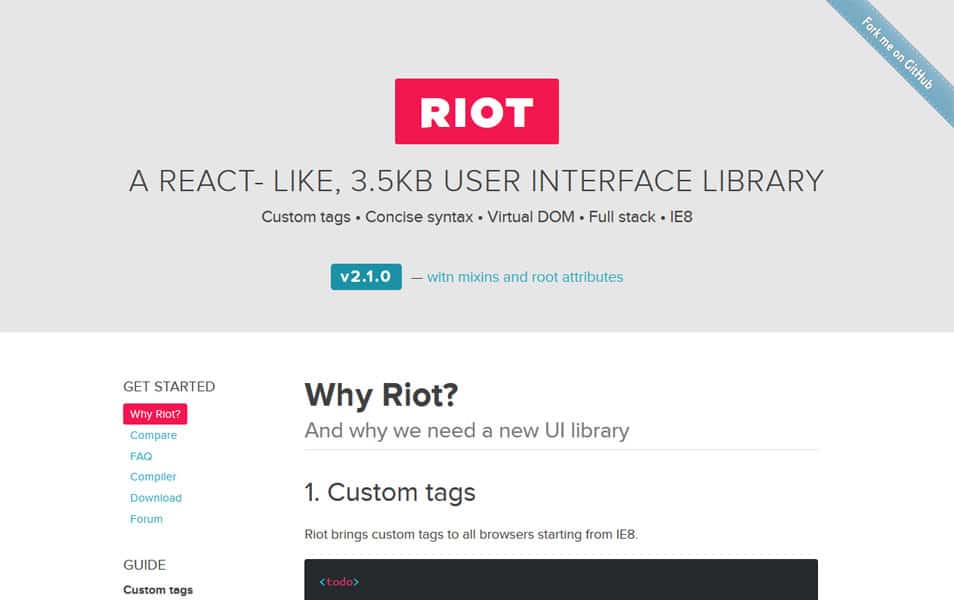
Task: Click the Custom tags • Concise syntax tagline
Action: (477, 217)
